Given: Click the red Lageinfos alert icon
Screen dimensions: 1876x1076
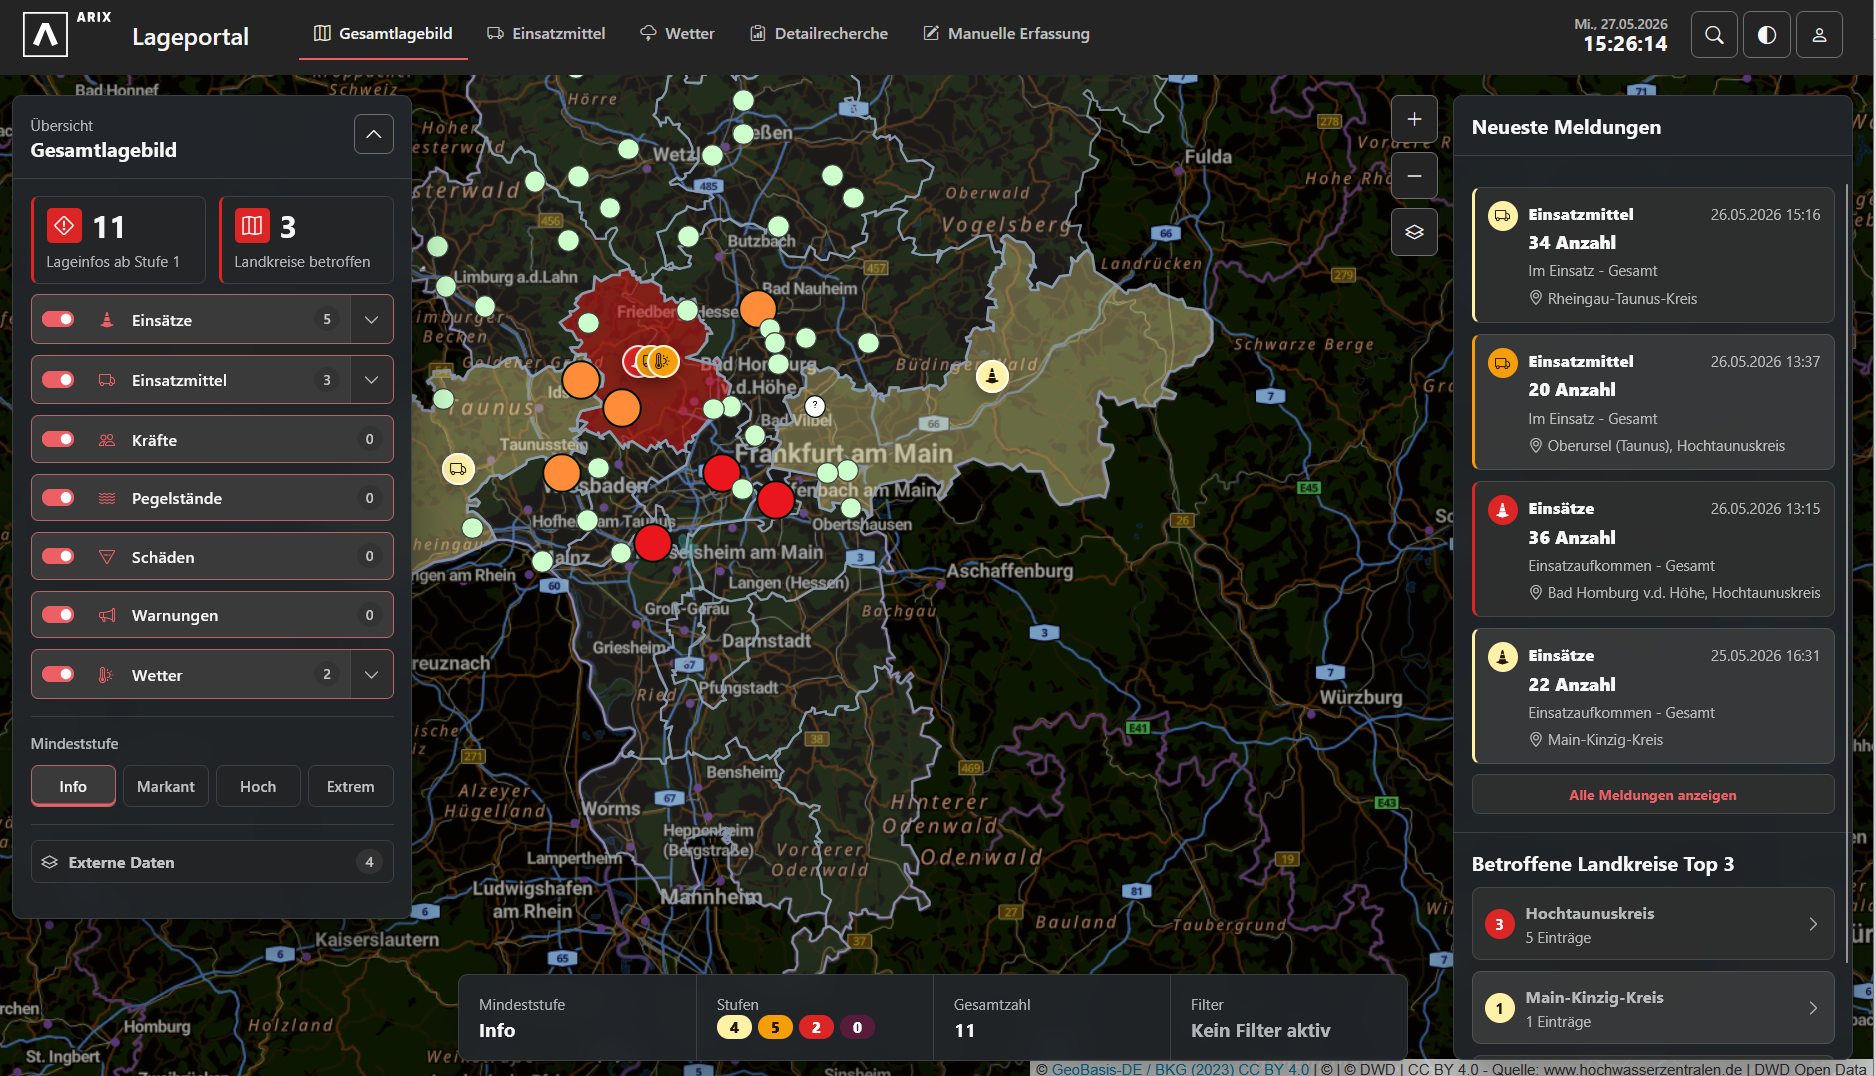Looking at the screenshot, I should [x=64, y=226].
